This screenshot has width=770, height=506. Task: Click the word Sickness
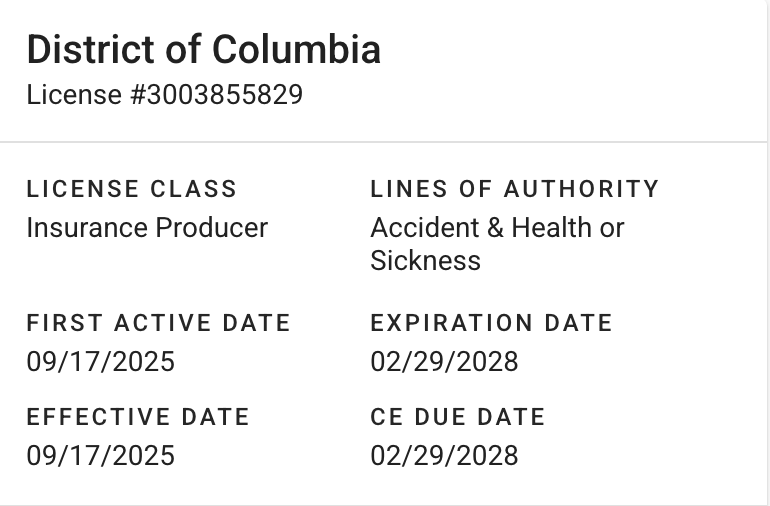pos(425,261)
